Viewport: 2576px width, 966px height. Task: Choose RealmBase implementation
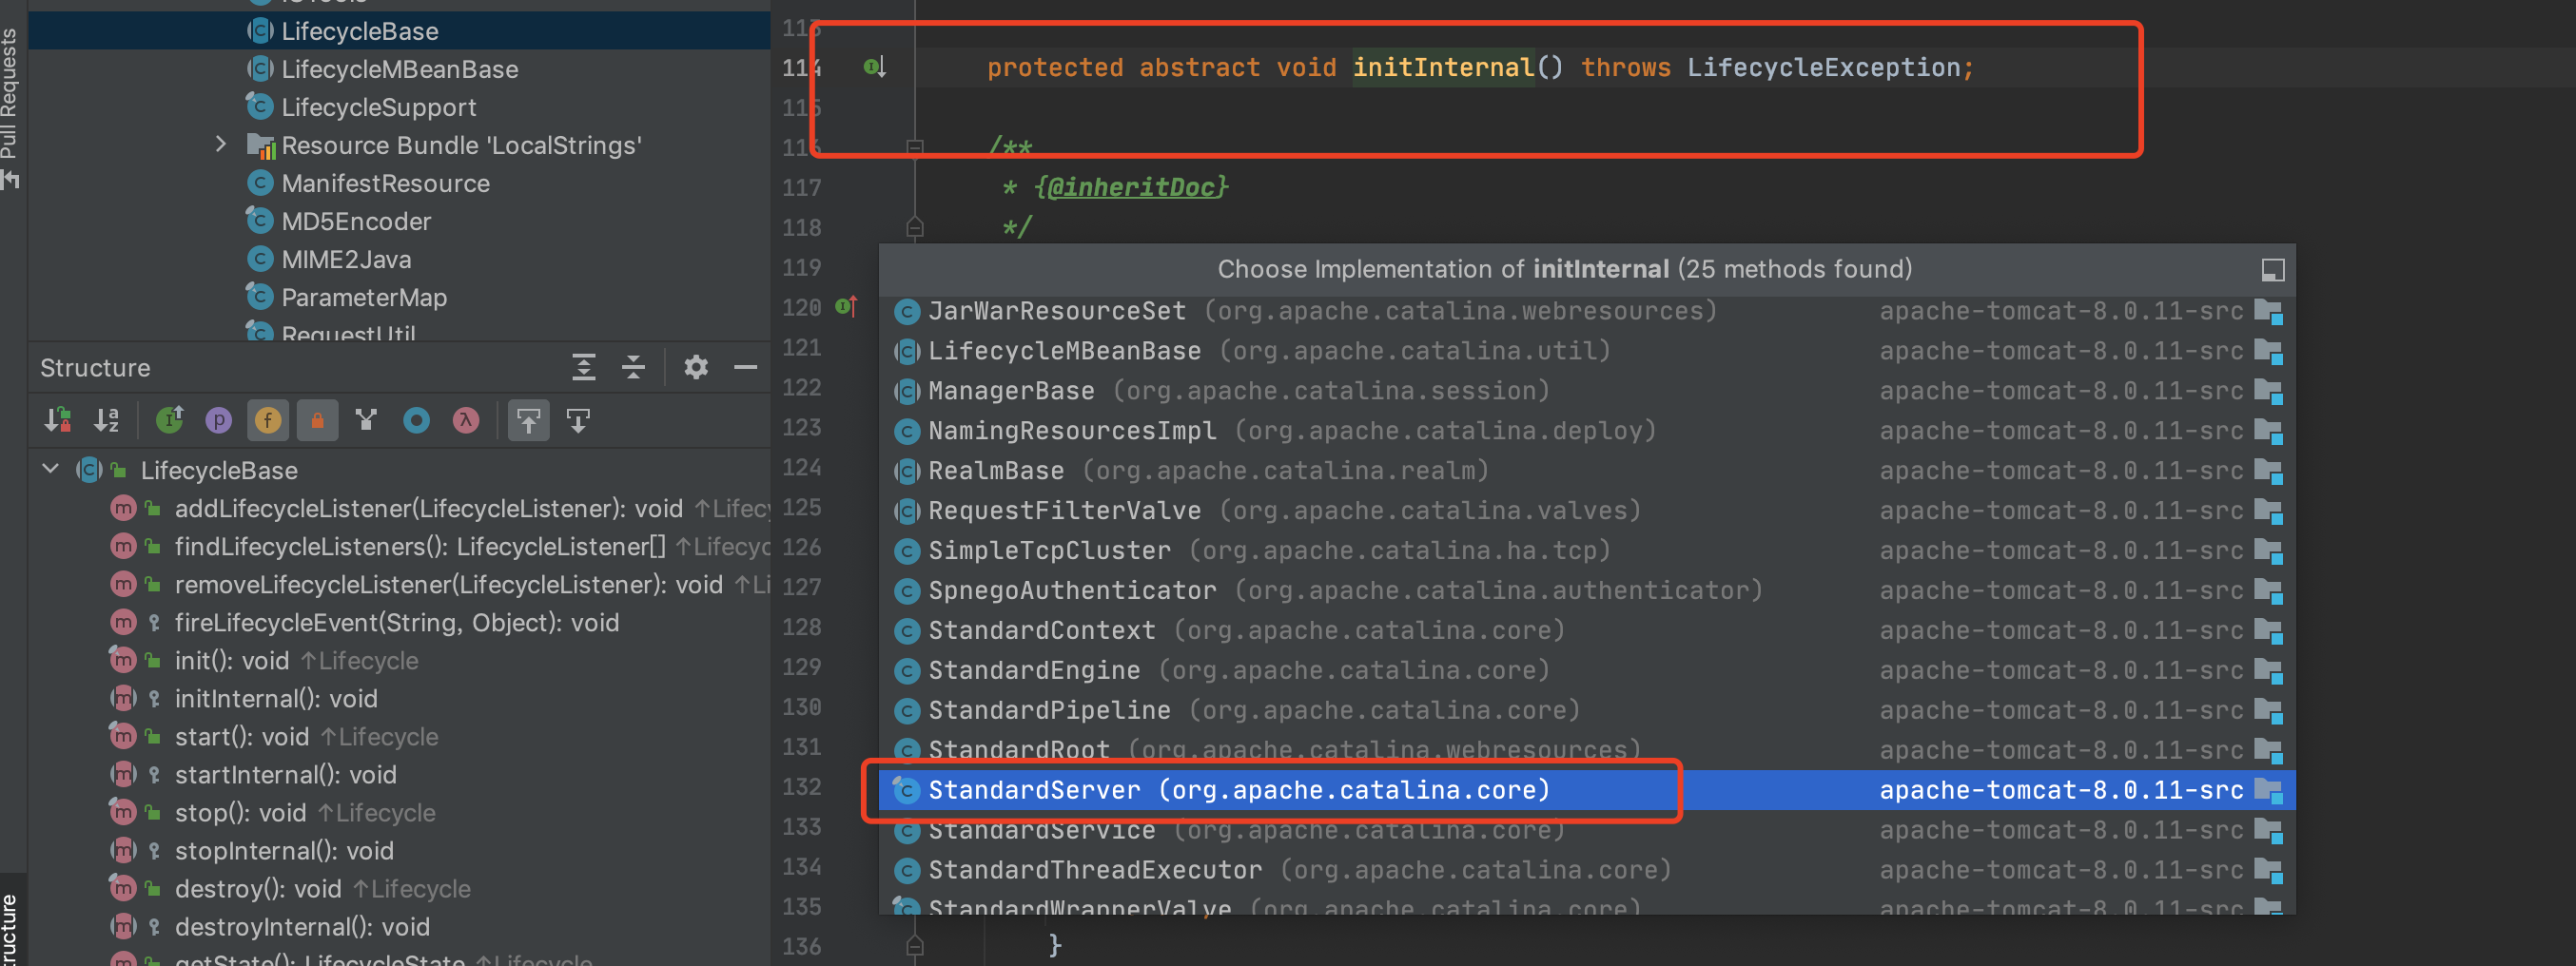click(x=1587, y=471)
